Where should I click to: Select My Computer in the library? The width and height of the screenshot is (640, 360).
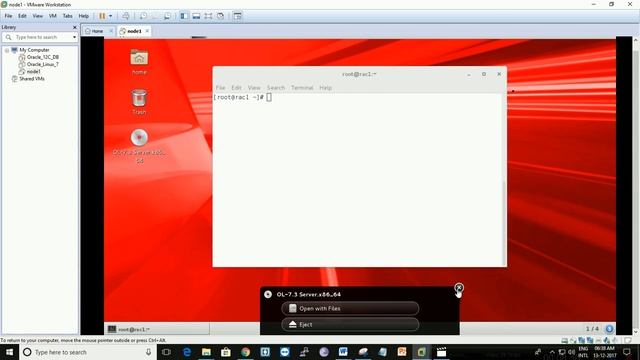click(x=34, y=50)
